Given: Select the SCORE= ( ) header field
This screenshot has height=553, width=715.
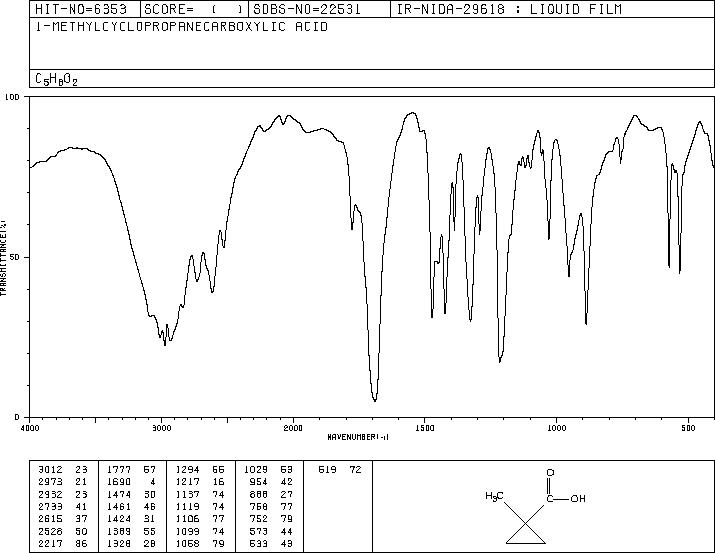Looking at the screenshot, I should click(194, 9).
